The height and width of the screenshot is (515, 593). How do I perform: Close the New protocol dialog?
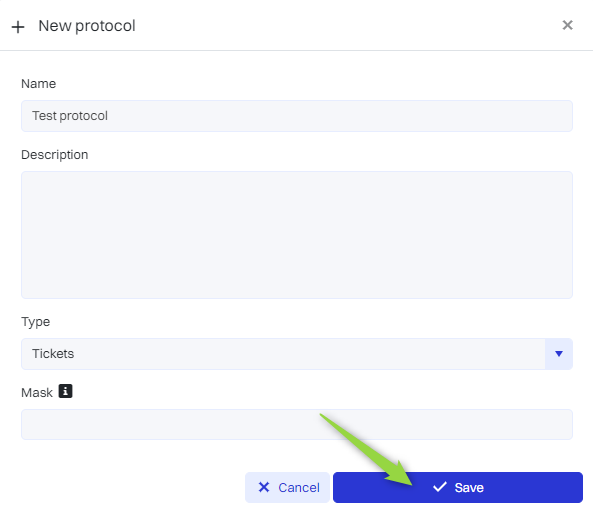tap(567, 25)
